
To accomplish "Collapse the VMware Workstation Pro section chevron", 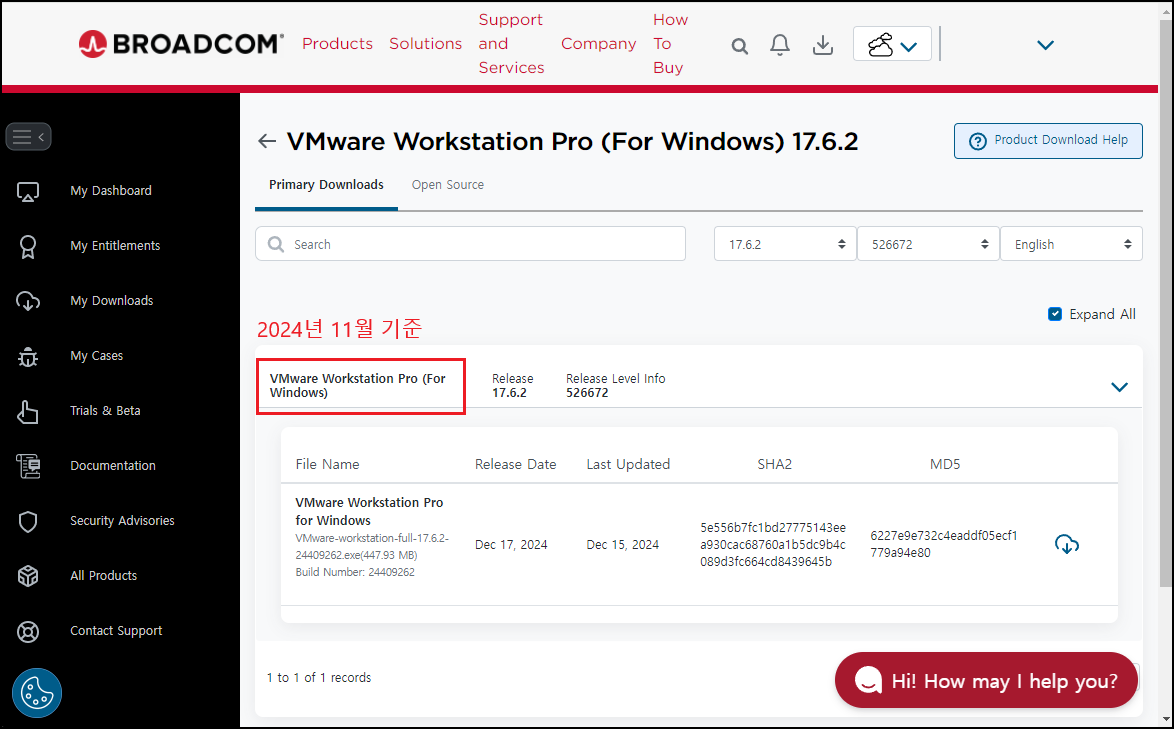I will [1119, 387].
